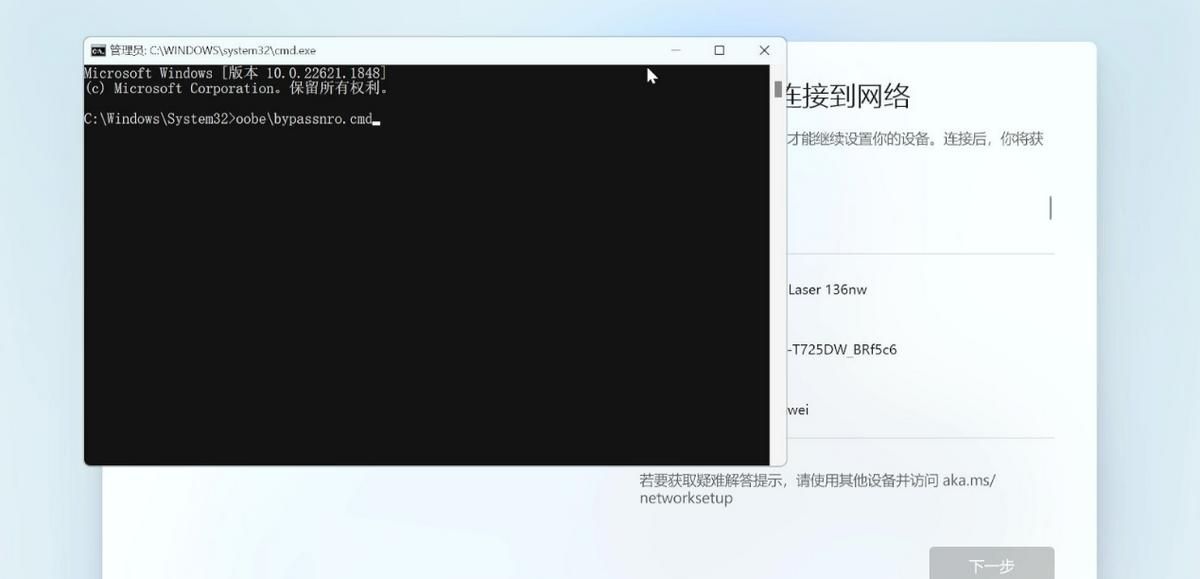
Task: Click the Microsoft Windows version text line
Action: click(235, 73)
